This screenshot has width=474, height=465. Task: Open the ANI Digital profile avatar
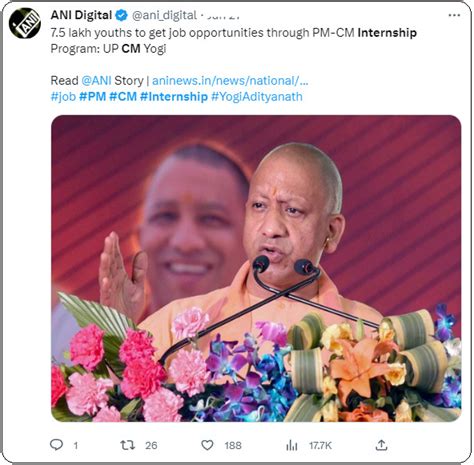(x=25, y=23)
